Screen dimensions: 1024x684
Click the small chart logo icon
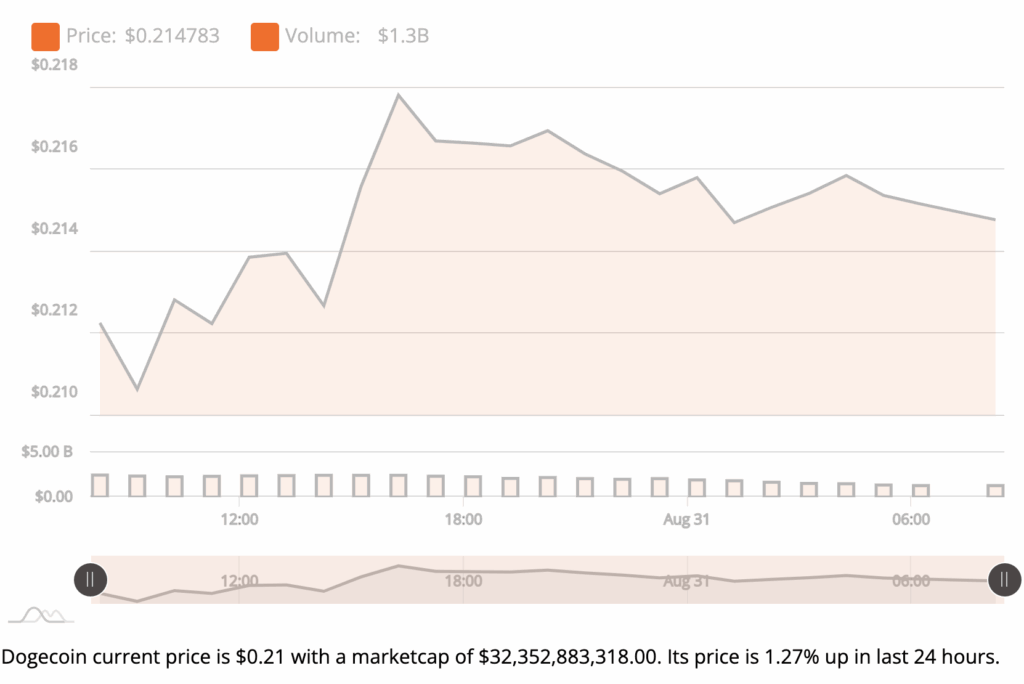click(41, 613)
